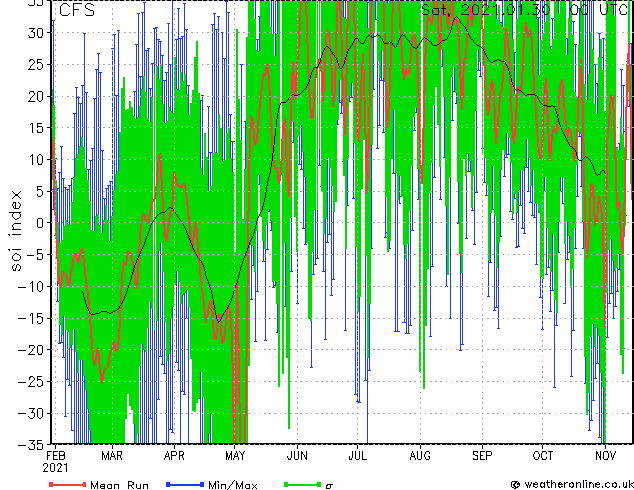The image size is (634, 490).
Task: Click the red Mean Run legend line
Action: pyautogui.click(x=68, y=484)
